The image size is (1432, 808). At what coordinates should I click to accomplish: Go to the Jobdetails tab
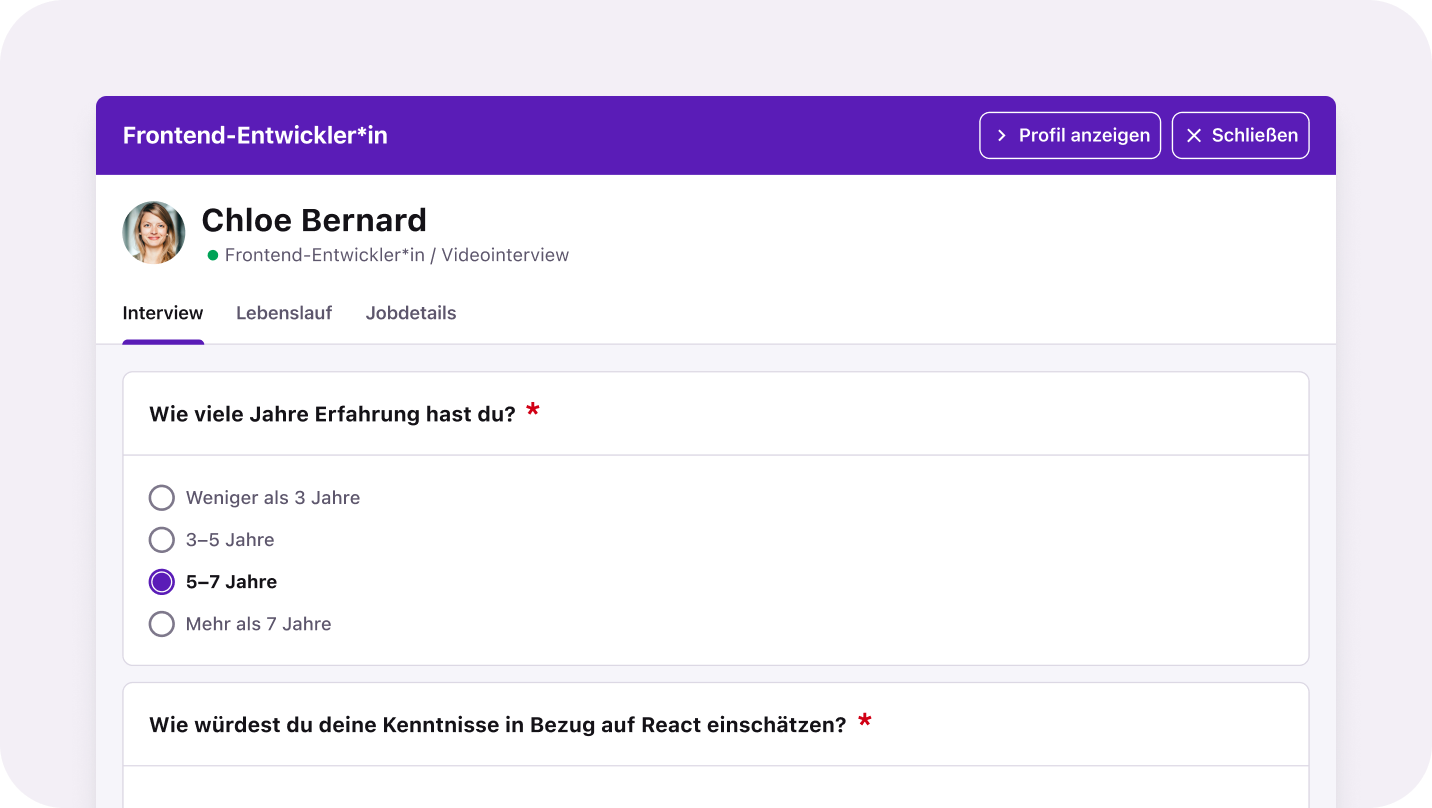pos(411,313)
